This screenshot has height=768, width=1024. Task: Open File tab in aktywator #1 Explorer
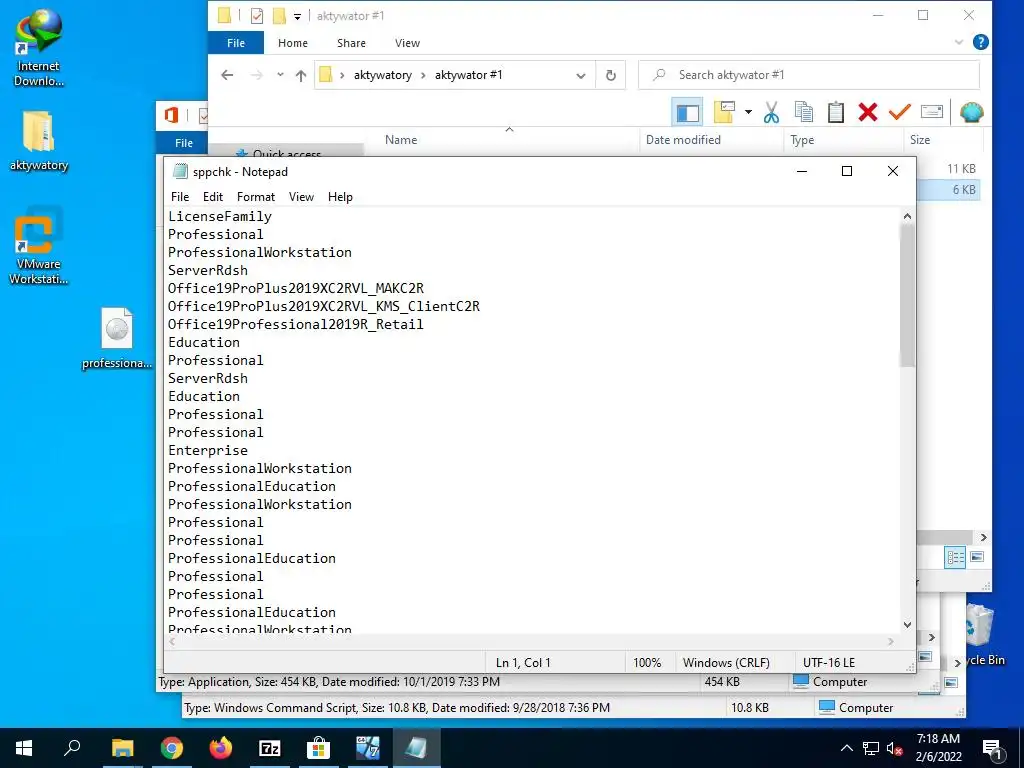click(236, 43)
